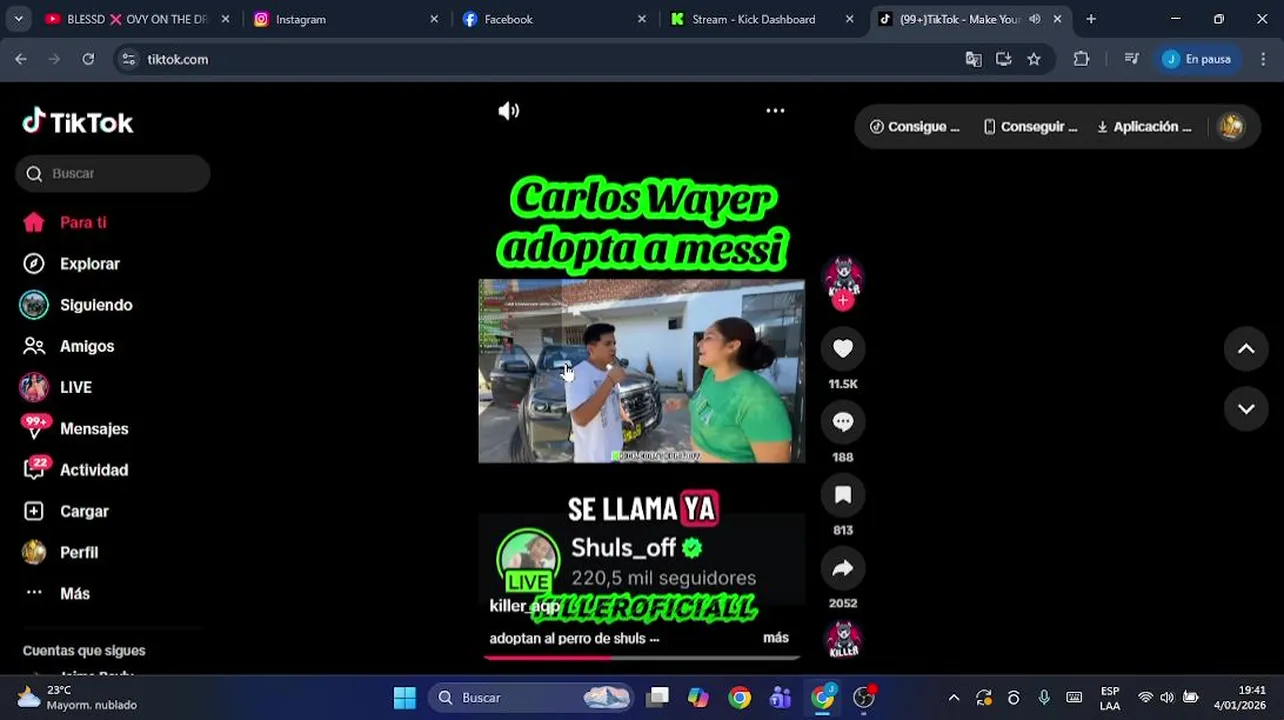Open Google Chrome from the taskbar
Image resolution: width=1284 pixels, height=720 pixels.
[740, 698]
